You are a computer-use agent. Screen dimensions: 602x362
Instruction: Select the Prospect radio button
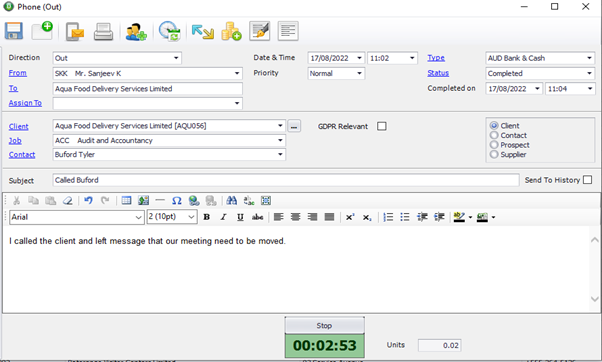click(494, 145)
